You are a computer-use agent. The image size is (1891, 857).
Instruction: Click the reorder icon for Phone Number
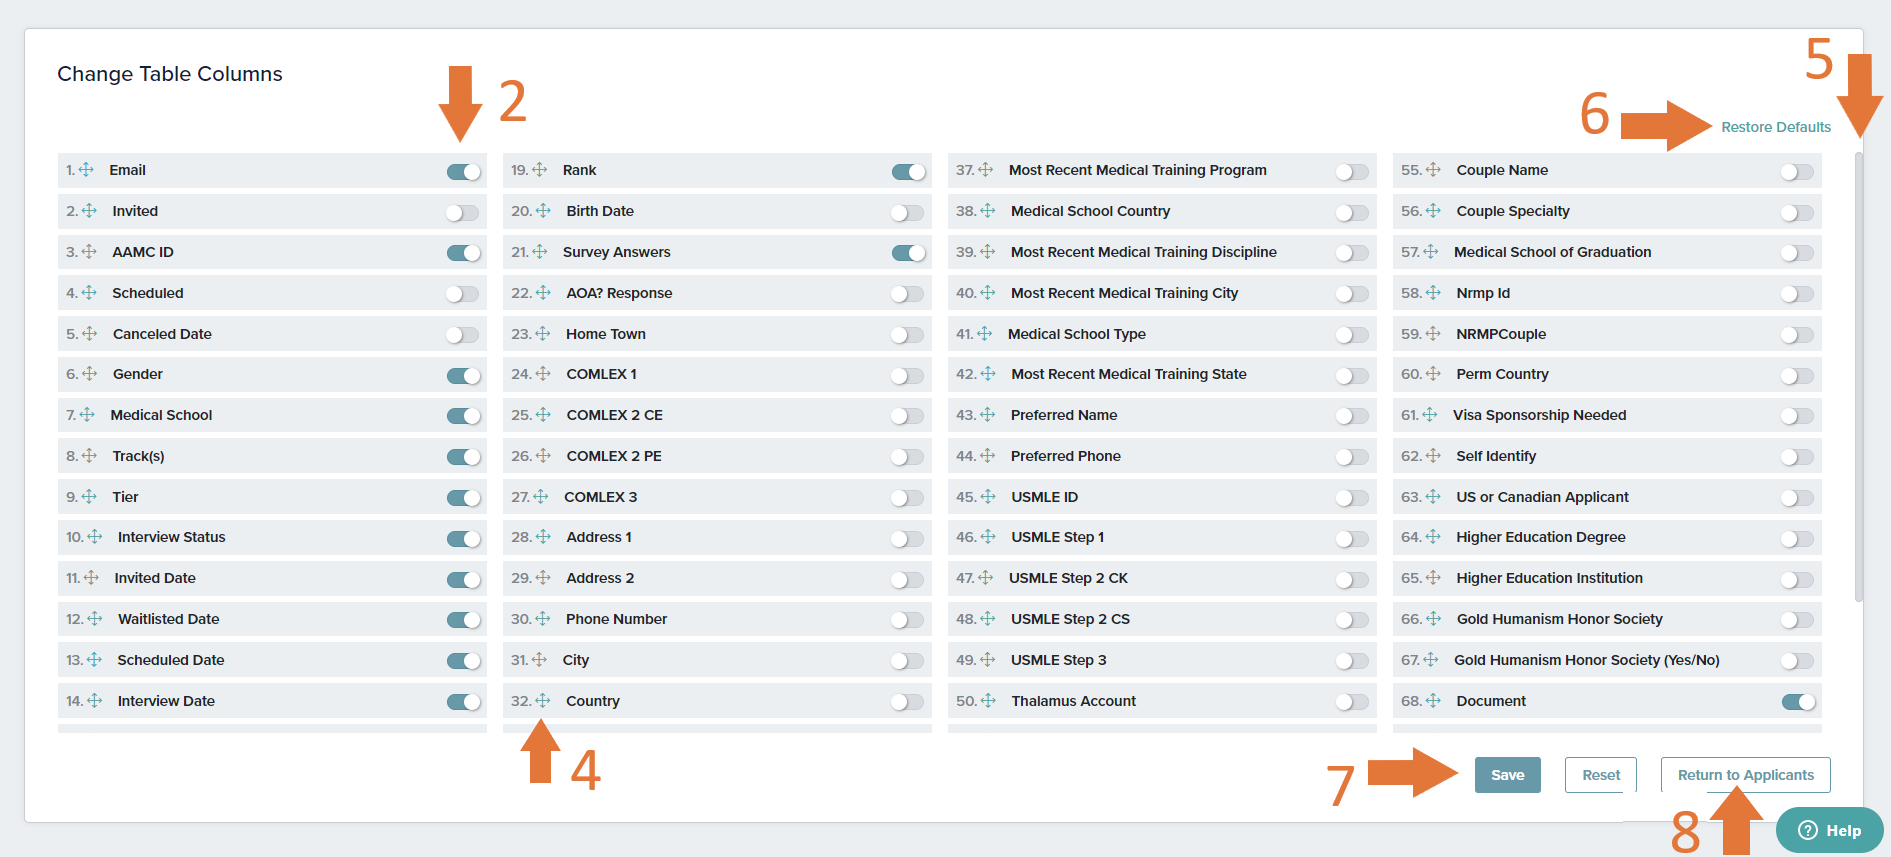543,619
